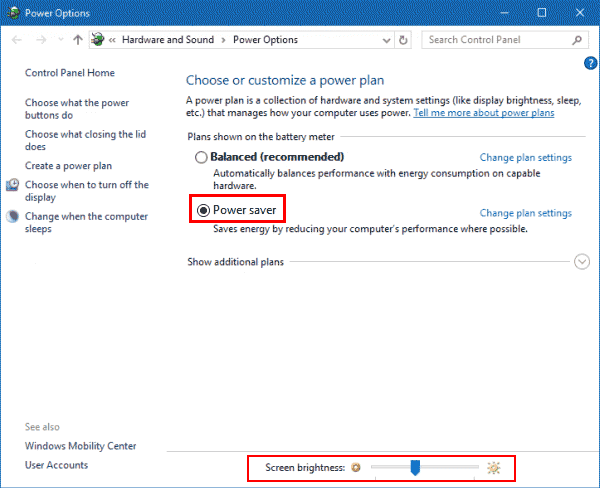Minimize the Power Options window
Image resolution: width=600 pixels, height=488 pixels.
505,13
